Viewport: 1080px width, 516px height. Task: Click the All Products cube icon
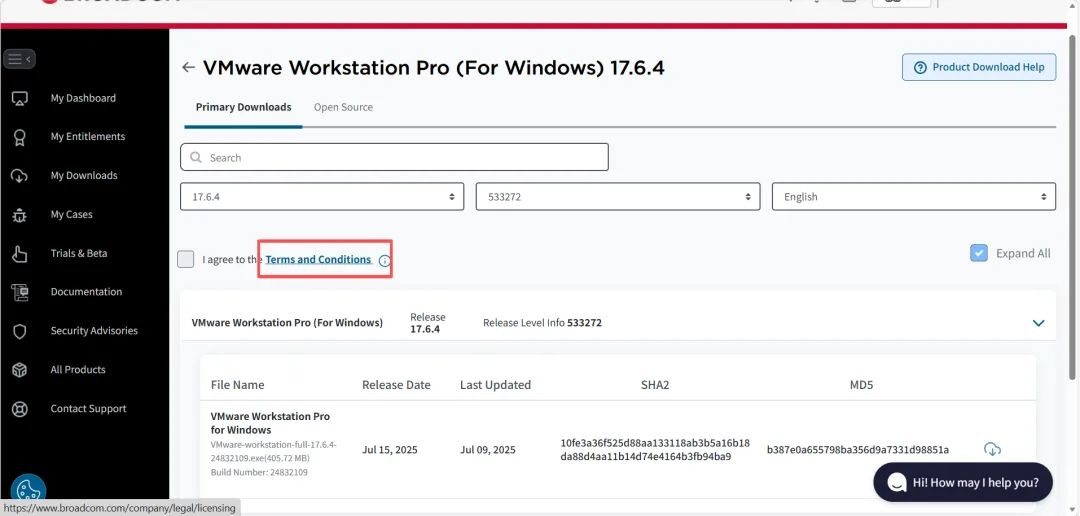pyautogui.click(x=19, y=370)
